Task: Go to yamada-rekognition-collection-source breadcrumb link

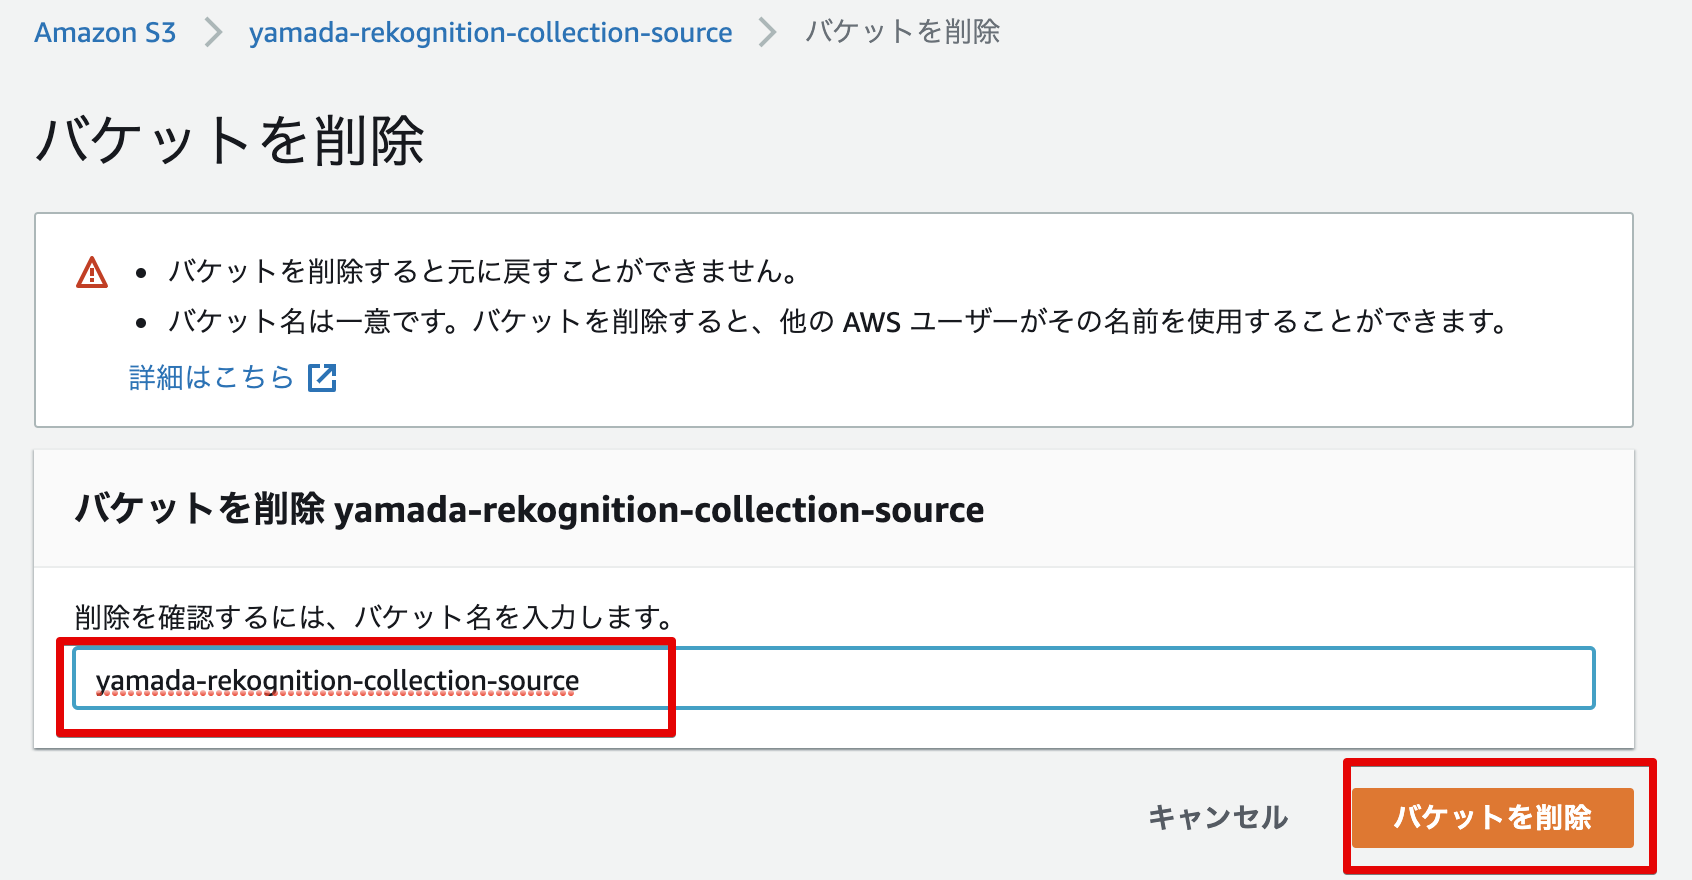Action: point(490,32)
